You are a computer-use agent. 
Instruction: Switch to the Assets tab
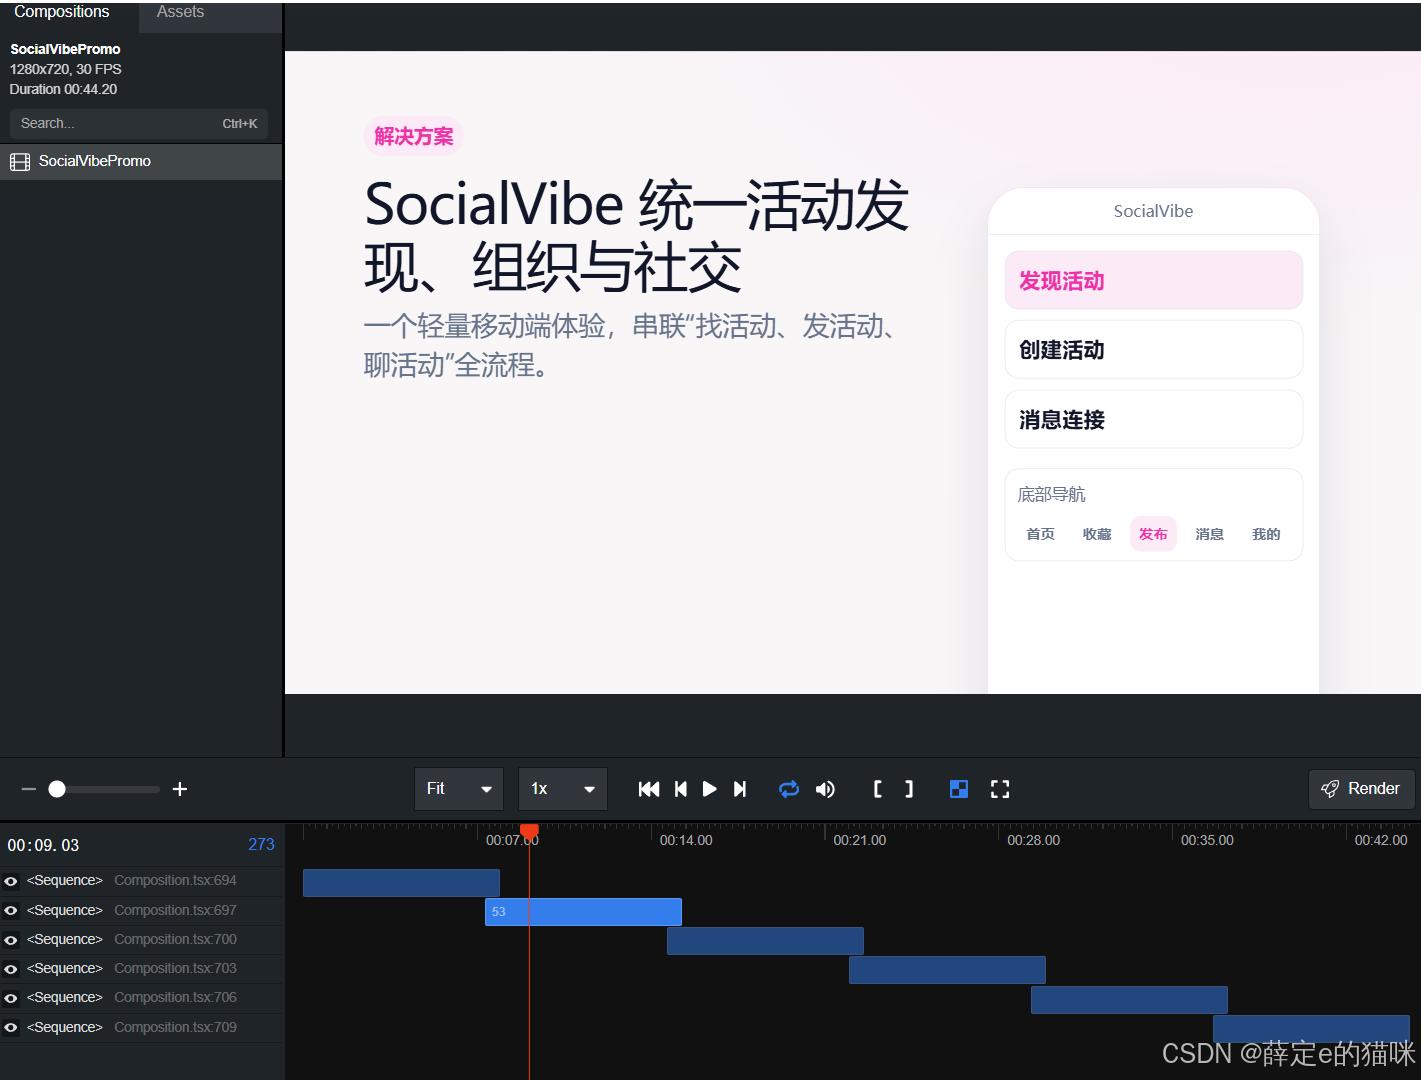pyautogui.click(x=180, y=12)
